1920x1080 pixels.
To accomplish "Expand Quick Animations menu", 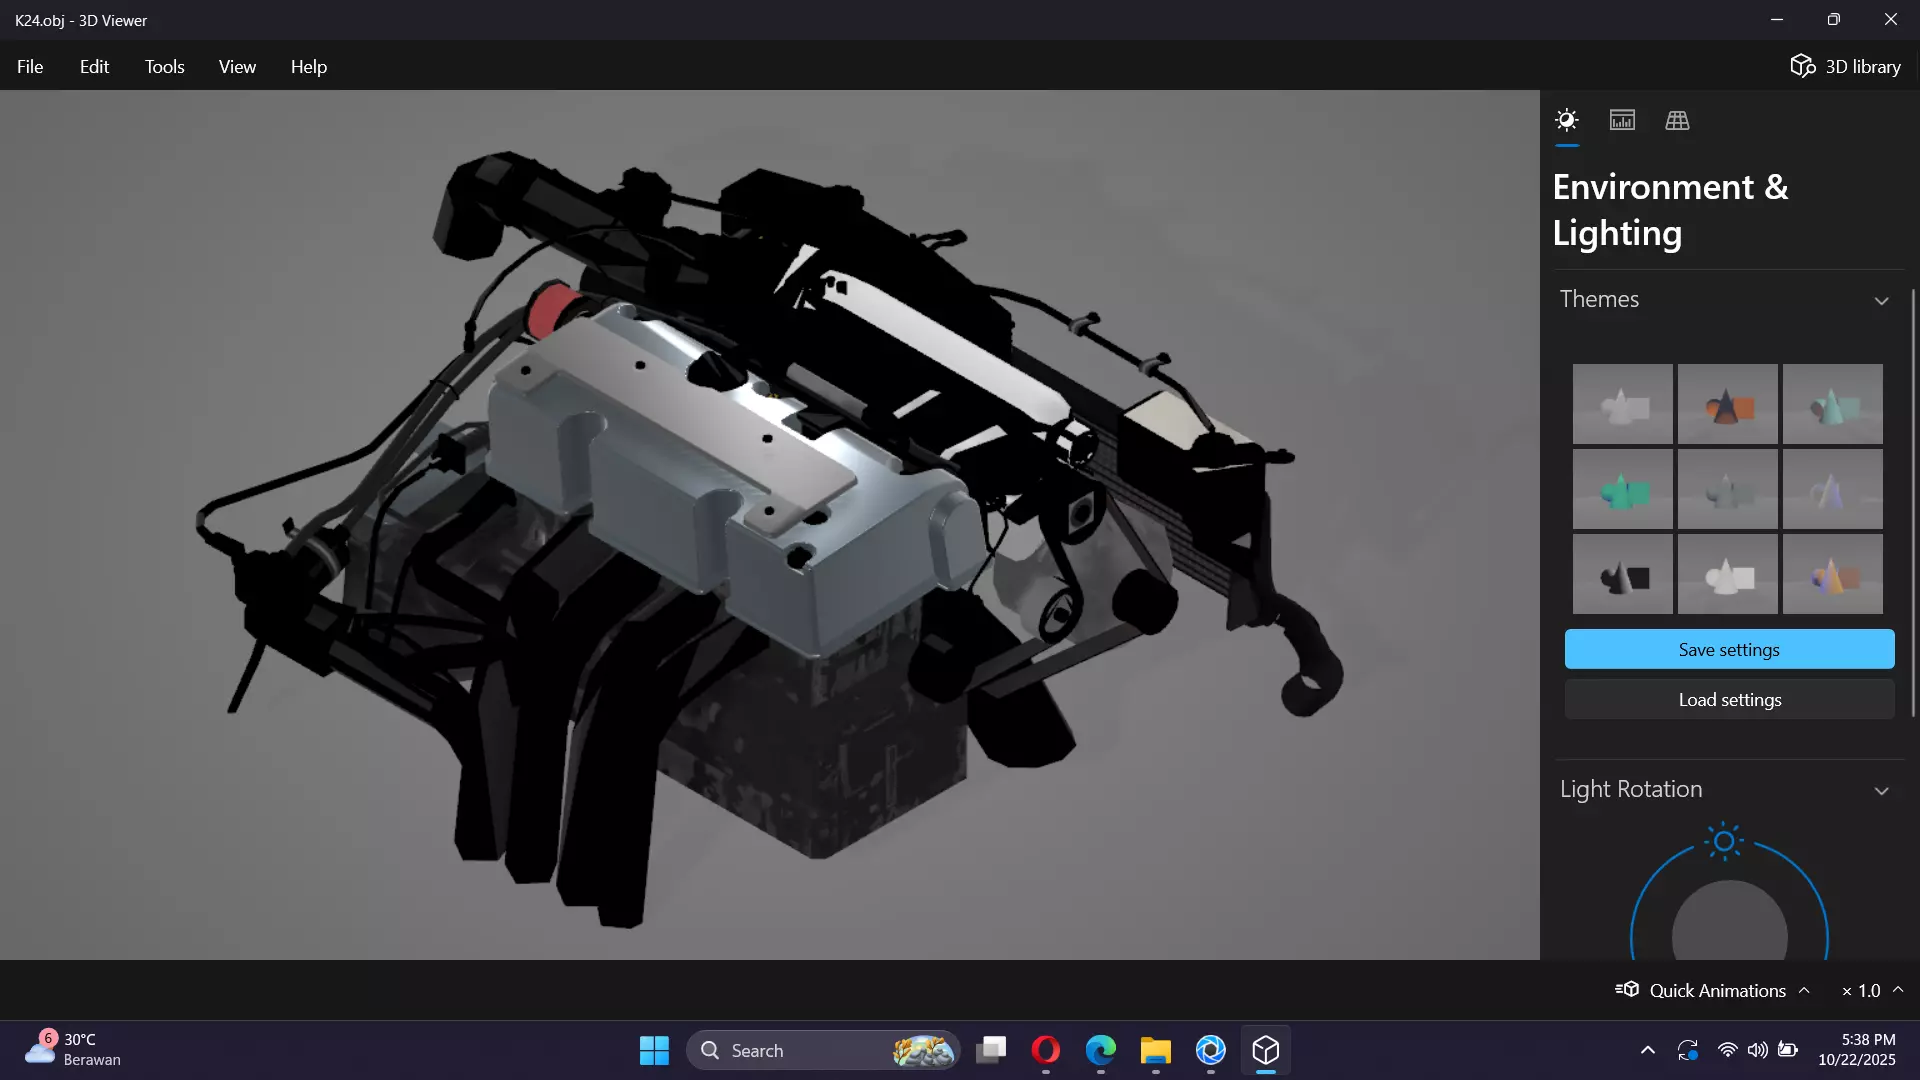I will (x=1713, y=990).
